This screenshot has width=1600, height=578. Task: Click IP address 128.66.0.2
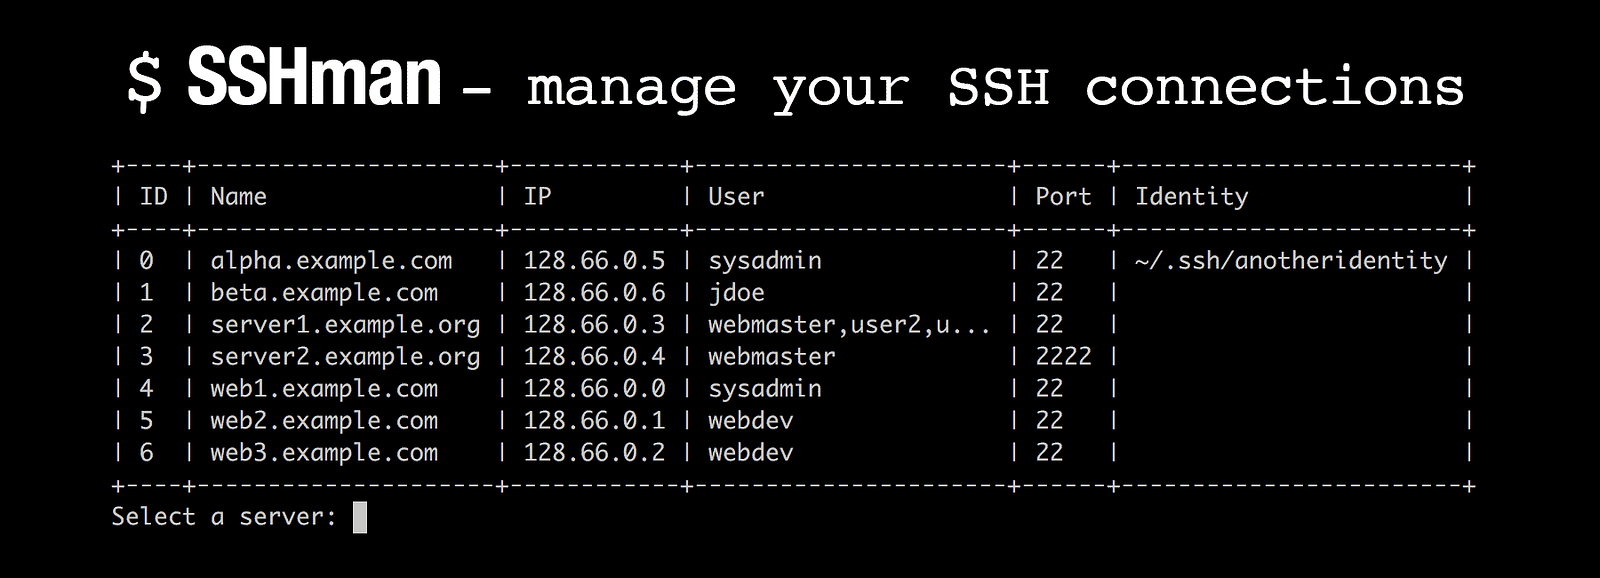pos(594,453)
